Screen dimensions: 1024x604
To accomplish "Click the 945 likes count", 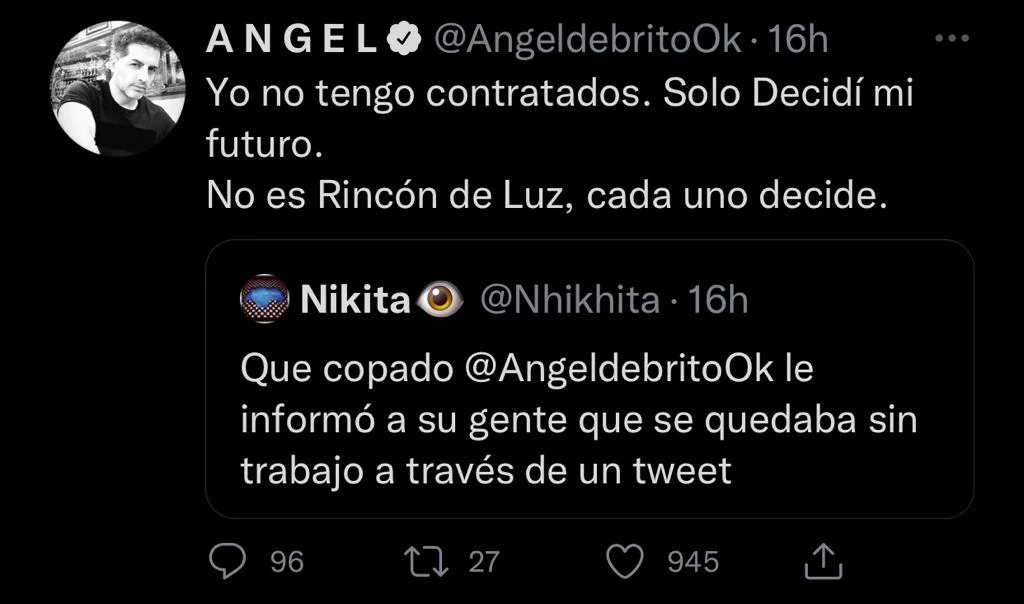I will (x=693, y=562).
